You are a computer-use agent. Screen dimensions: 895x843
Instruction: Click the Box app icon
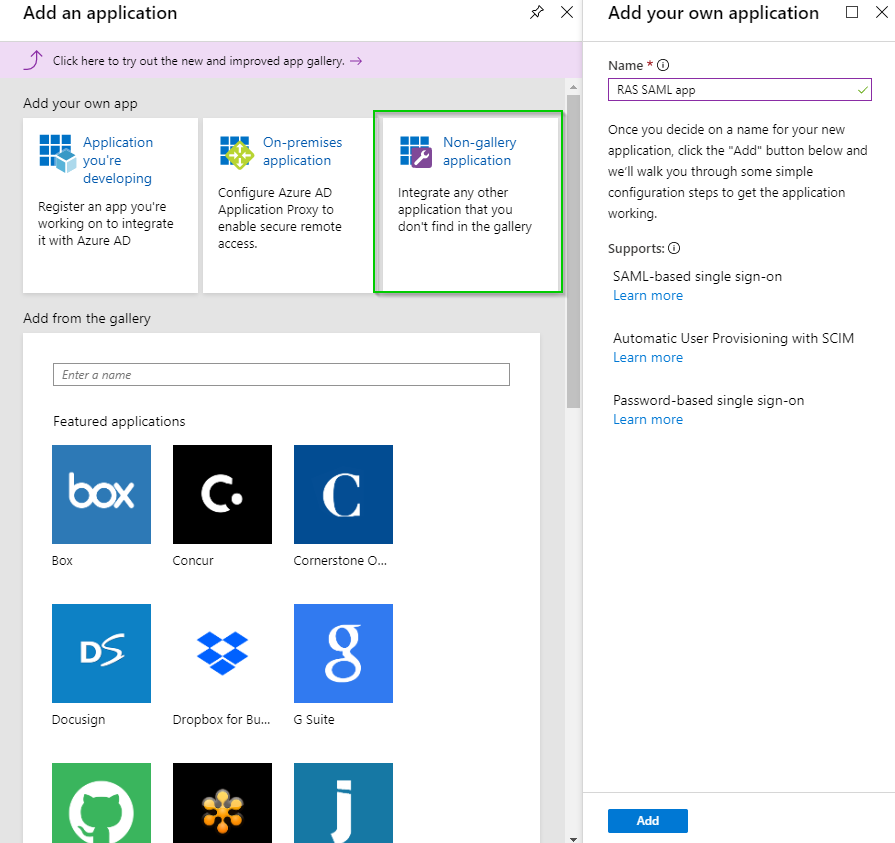point(101,494)
